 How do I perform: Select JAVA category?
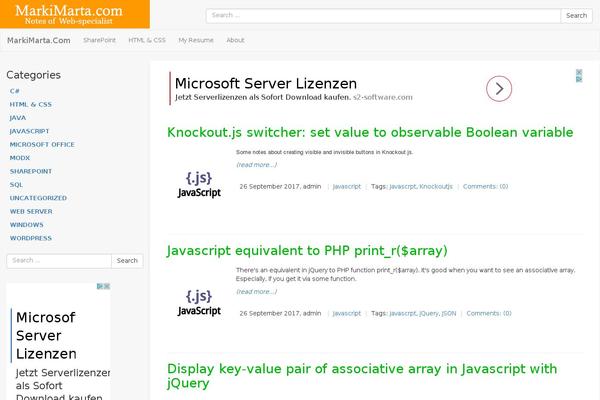pos(18,118)
